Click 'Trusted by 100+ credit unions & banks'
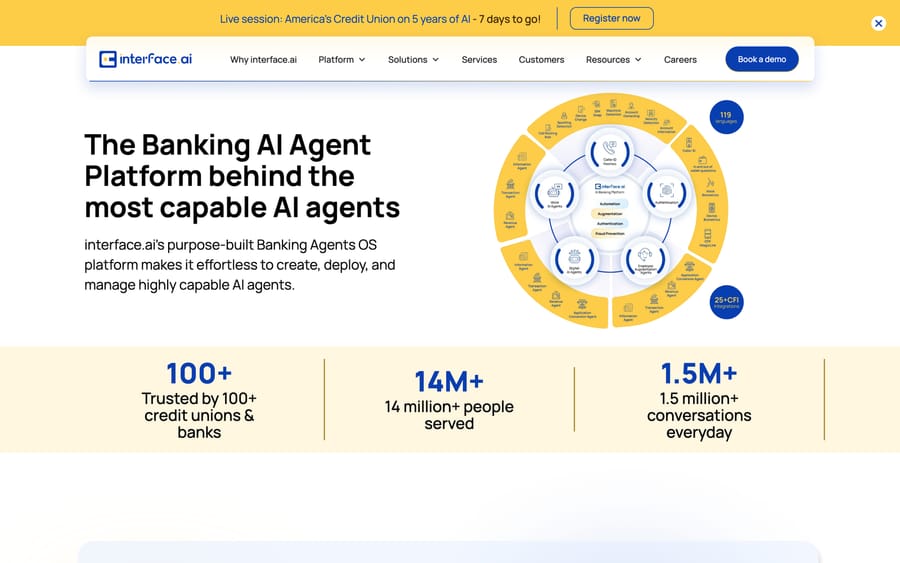900x563 pixels. [x=199, y=415]
